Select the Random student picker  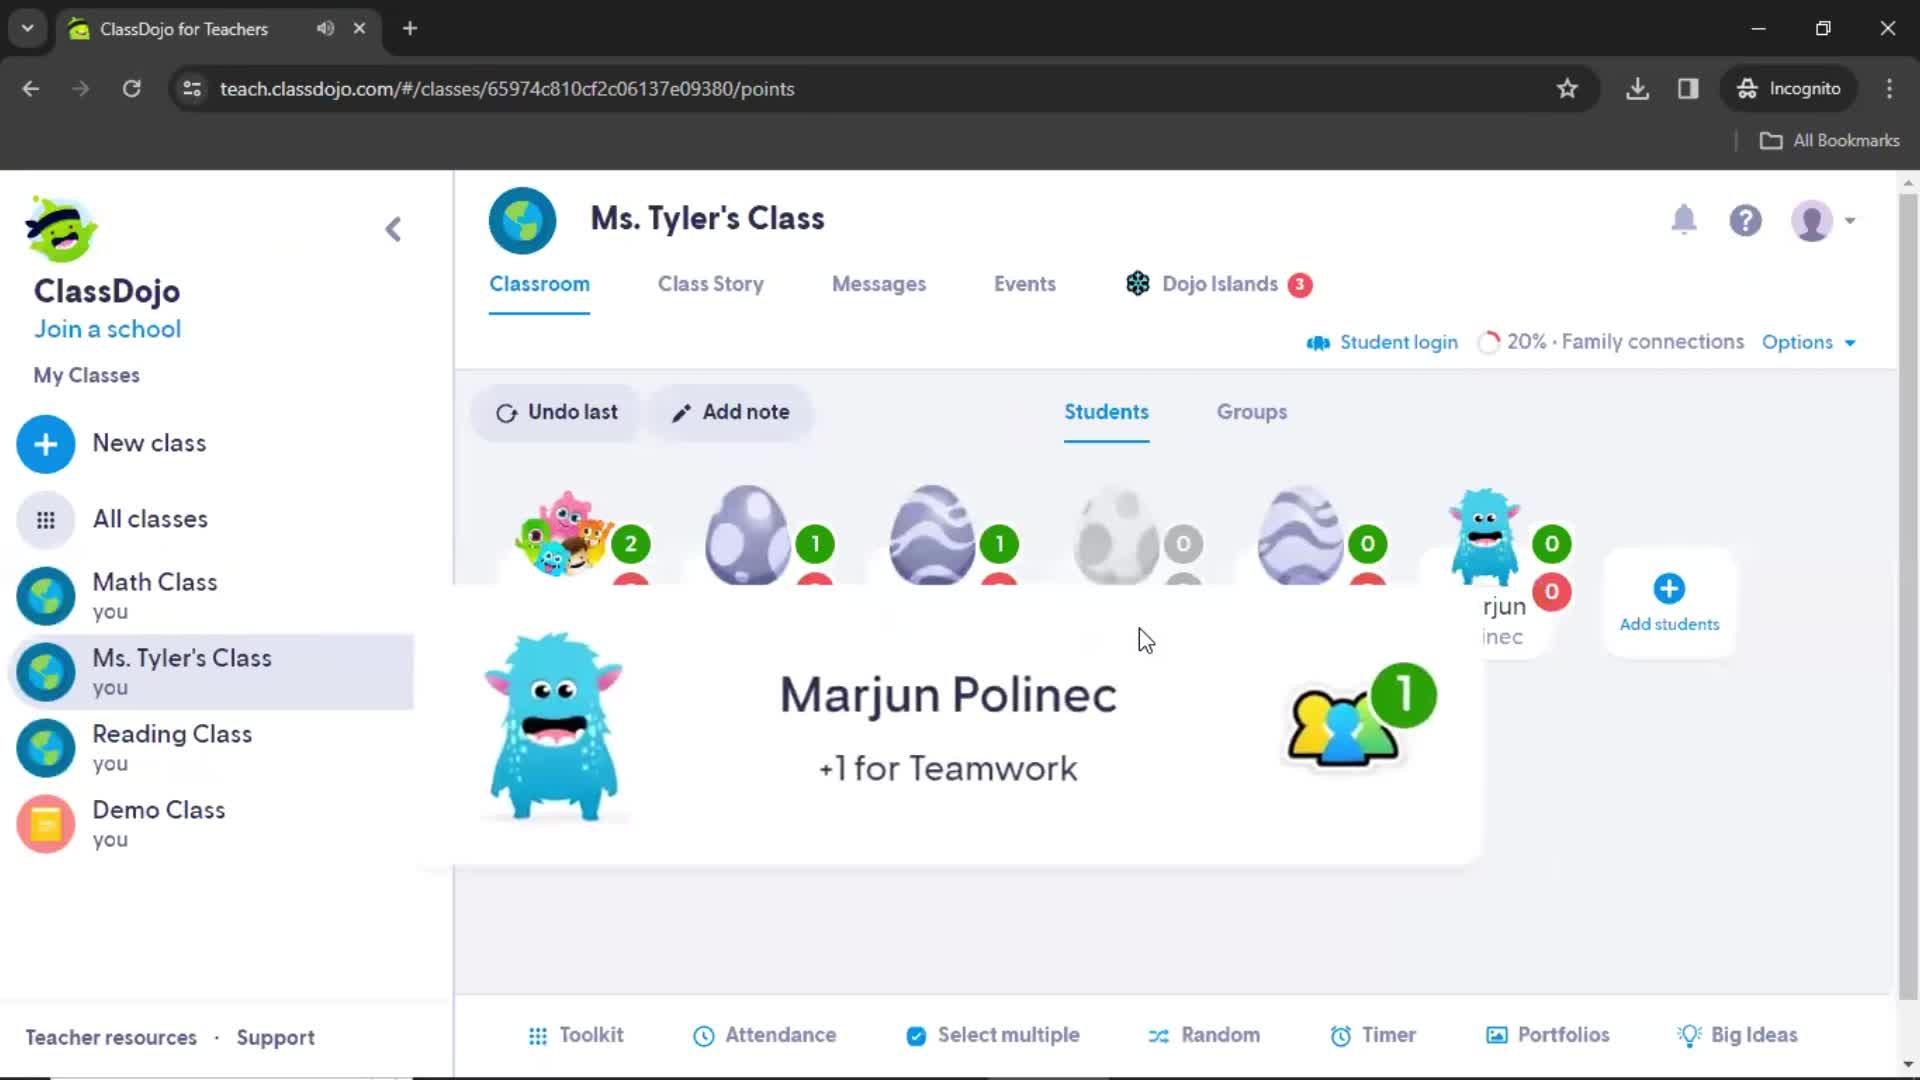tap(1204, 1035)
